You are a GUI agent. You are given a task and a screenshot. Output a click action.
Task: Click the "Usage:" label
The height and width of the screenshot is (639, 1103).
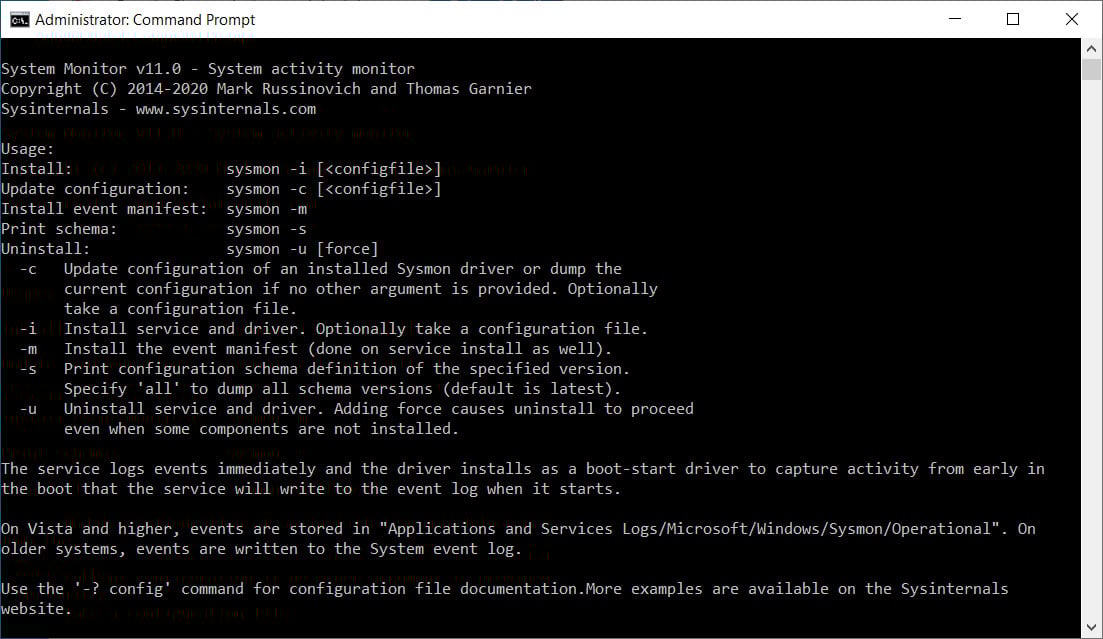point(28,149)
